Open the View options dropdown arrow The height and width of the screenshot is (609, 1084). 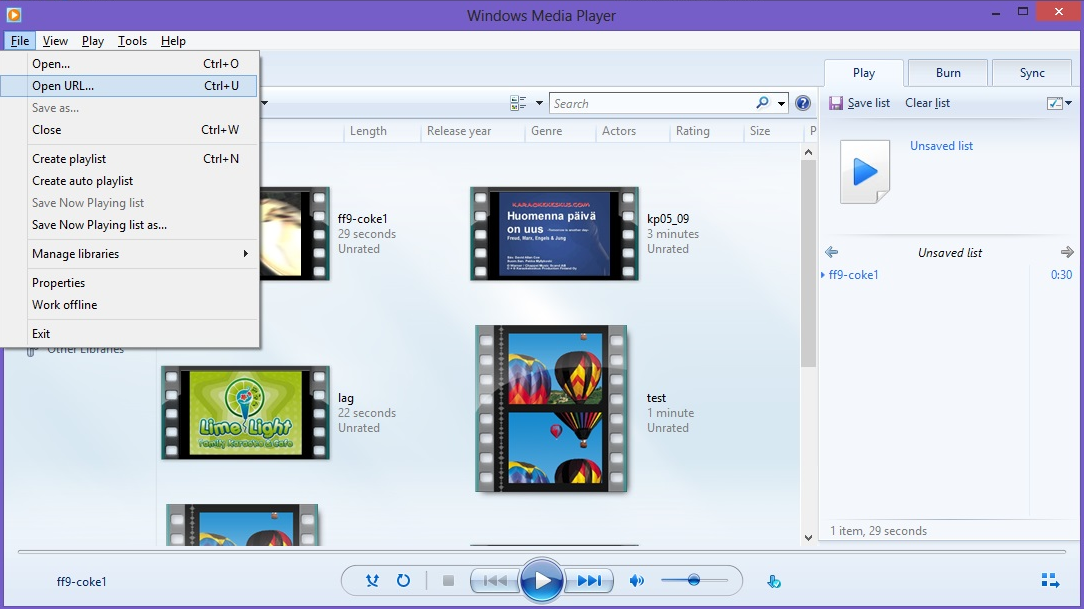539,103
